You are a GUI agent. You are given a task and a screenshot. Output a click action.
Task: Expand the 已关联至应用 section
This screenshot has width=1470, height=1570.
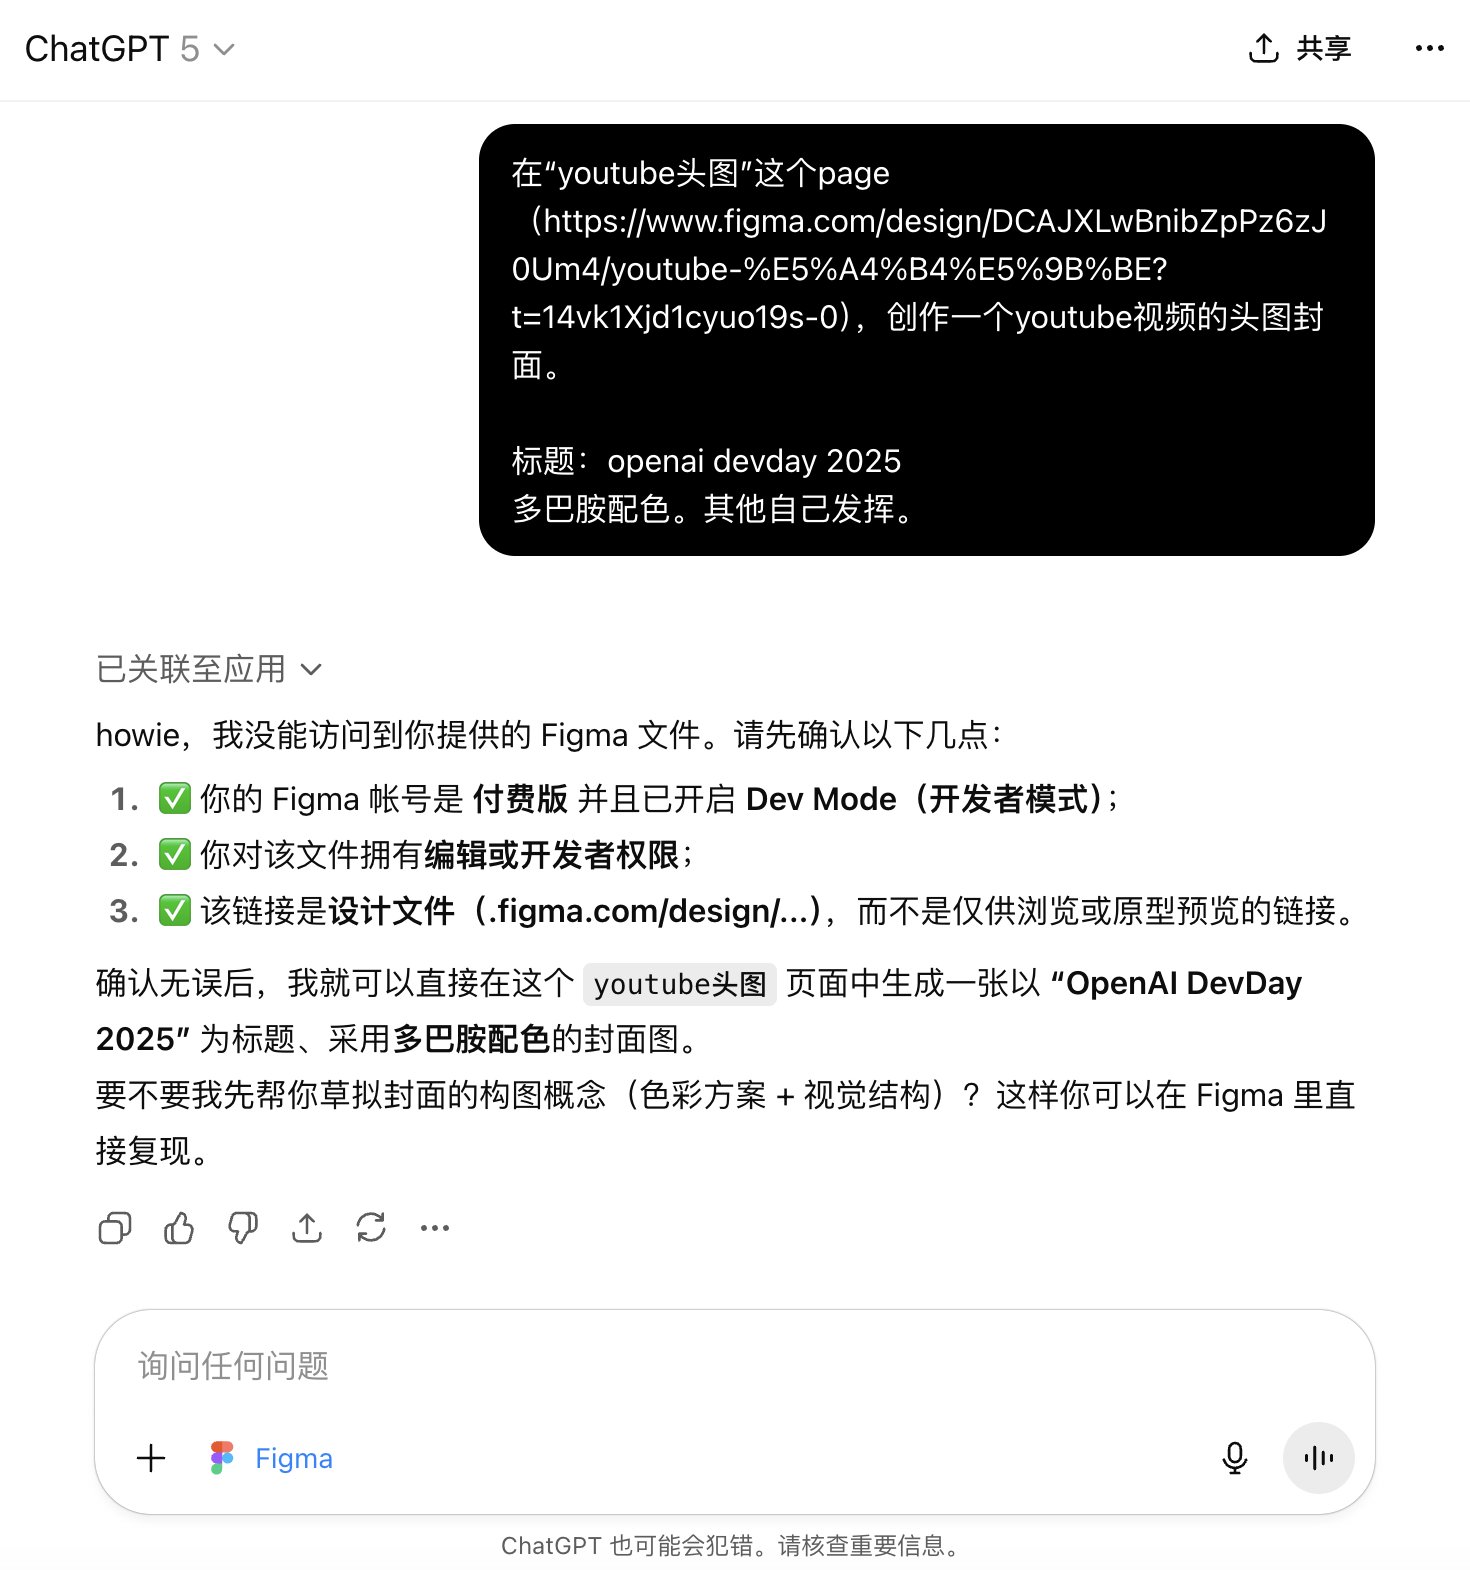coord(208,669)
